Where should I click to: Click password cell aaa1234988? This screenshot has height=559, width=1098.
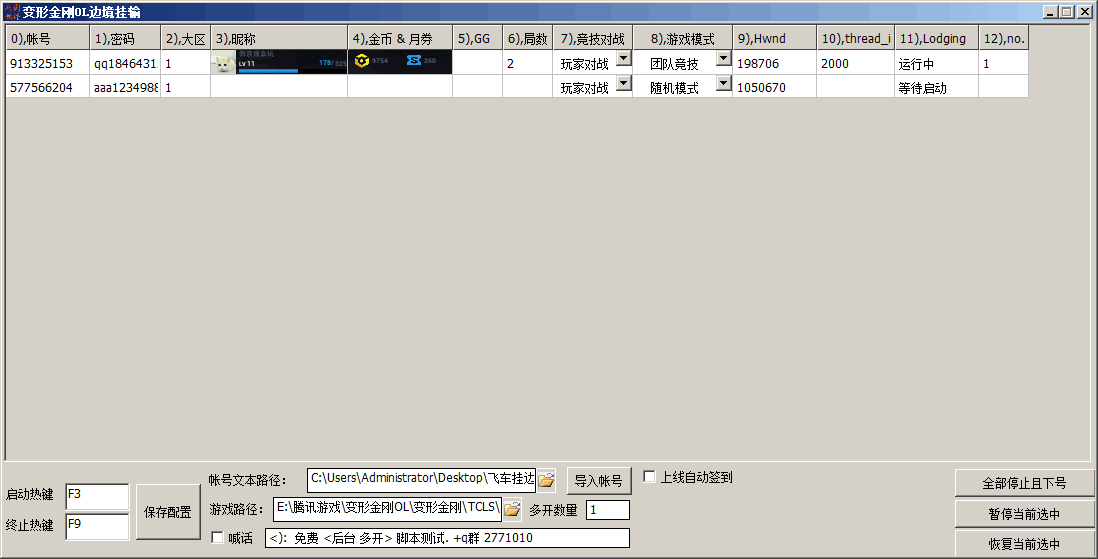[x=125, y=88]
